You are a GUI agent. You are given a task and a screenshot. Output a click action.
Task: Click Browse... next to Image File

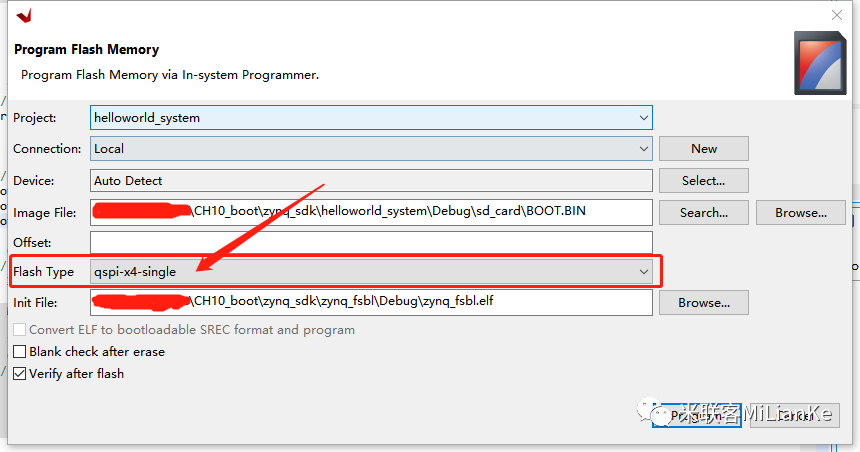point(801,212)
